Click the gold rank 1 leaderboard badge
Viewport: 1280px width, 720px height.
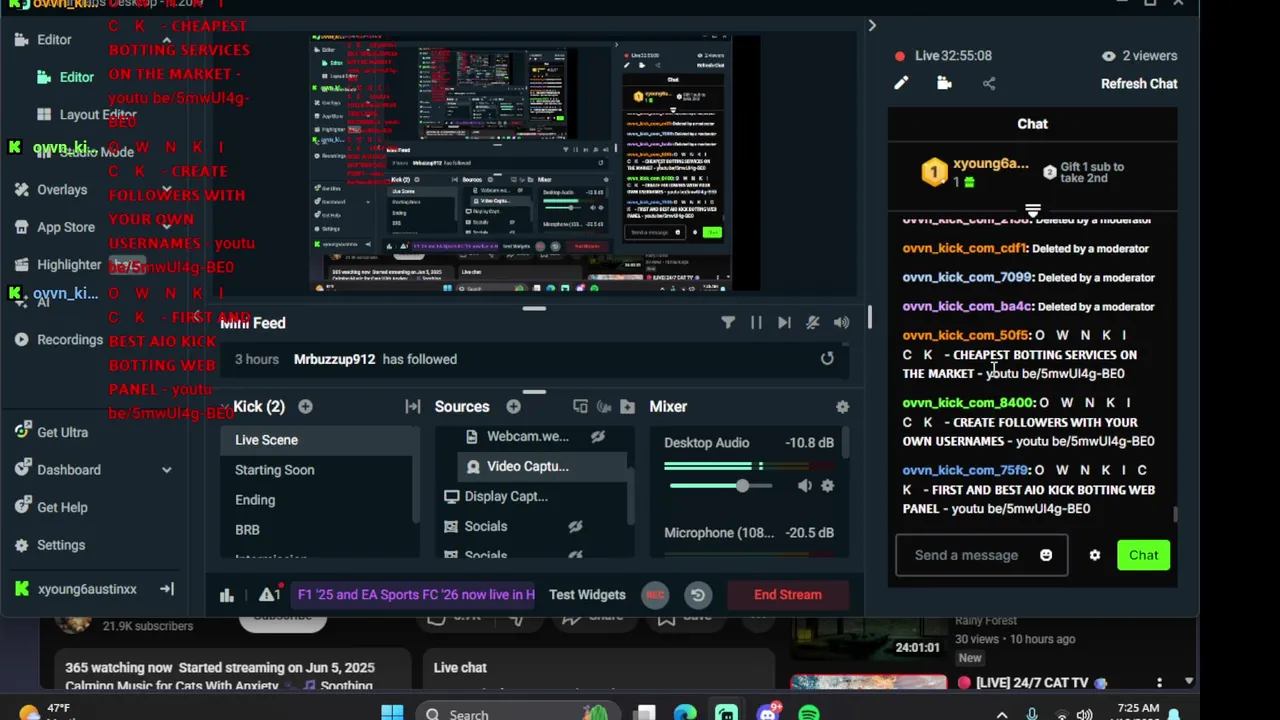934,173
